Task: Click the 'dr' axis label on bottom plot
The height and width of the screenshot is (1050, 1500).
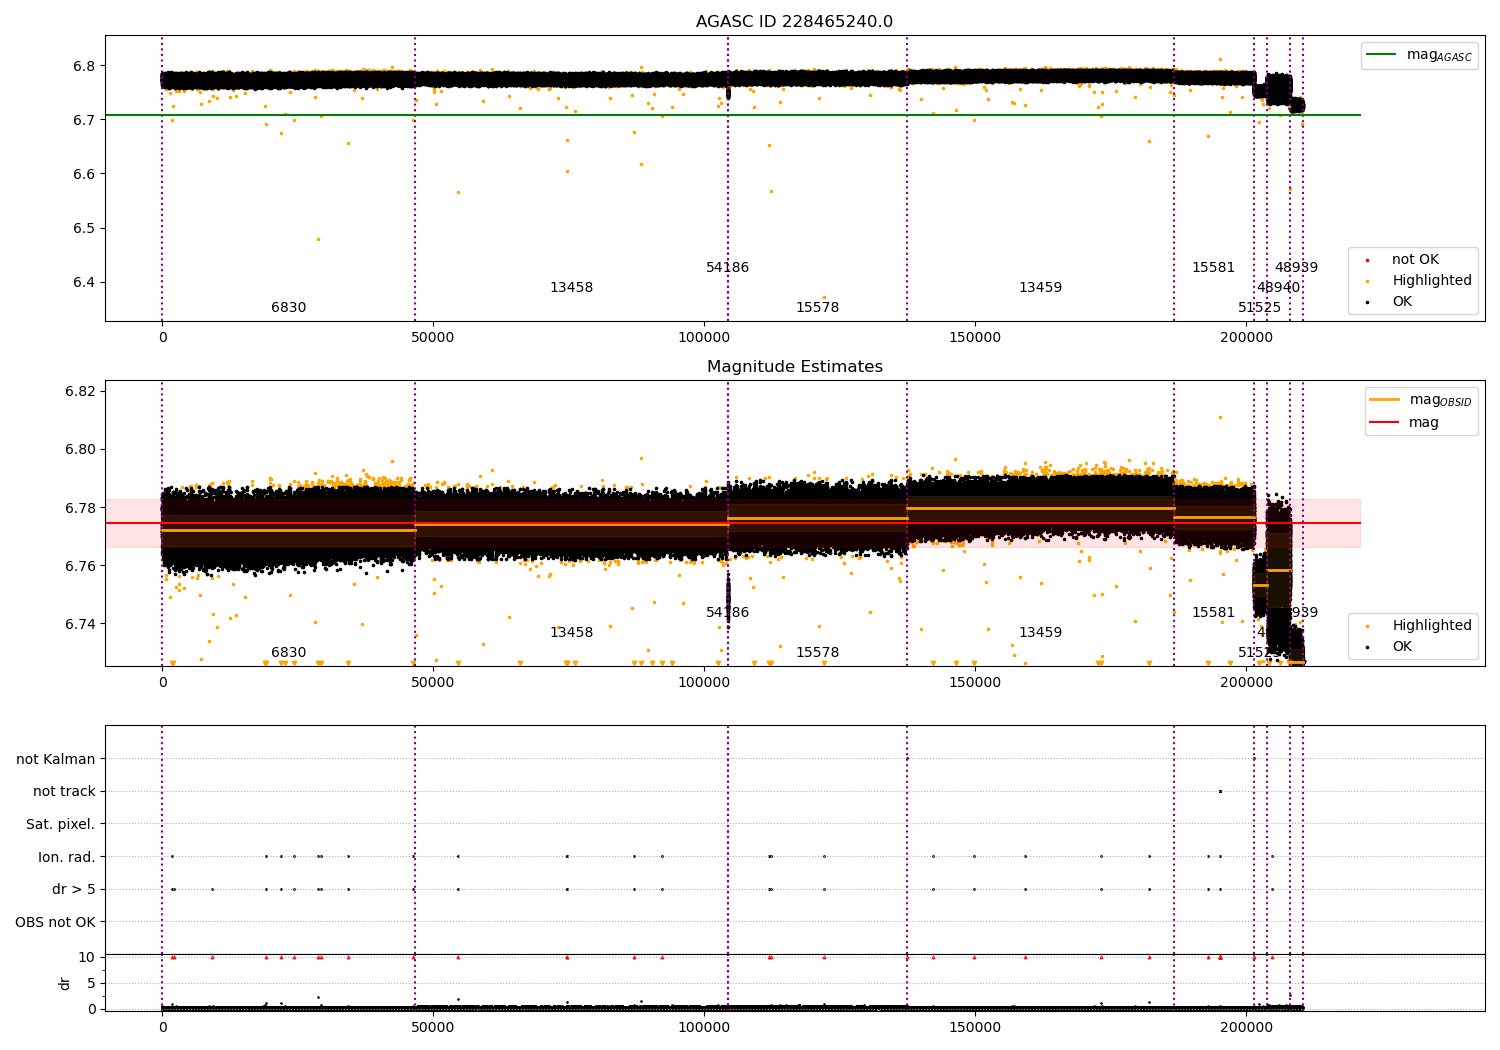Action: [65, 983]
